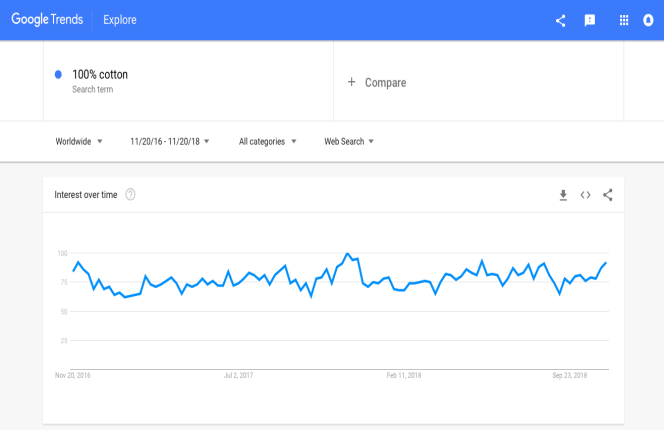665x430 pixels.
Task: Click the Google Trends logo
Action: tap(47, 20)
